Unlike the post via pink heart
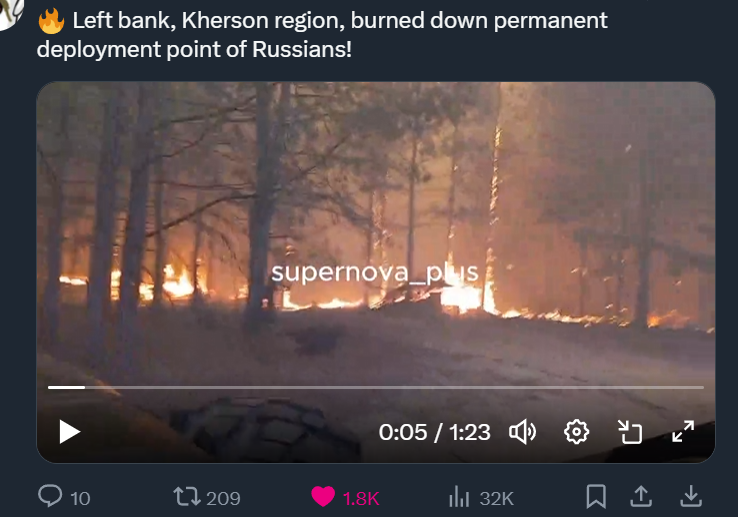The width and height of the screenshot is (738, 517). (x=323, y=497)
